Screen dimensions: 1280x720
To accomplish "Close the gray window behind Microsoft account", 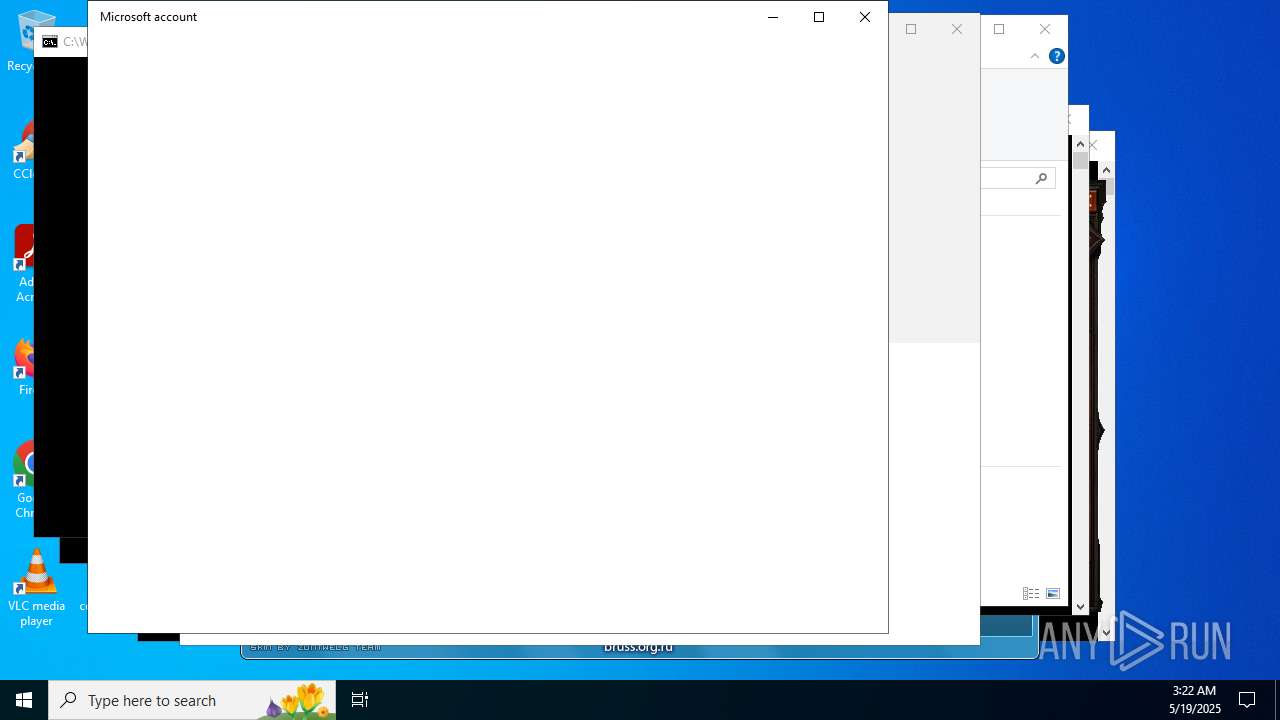I will coord(957,29).
